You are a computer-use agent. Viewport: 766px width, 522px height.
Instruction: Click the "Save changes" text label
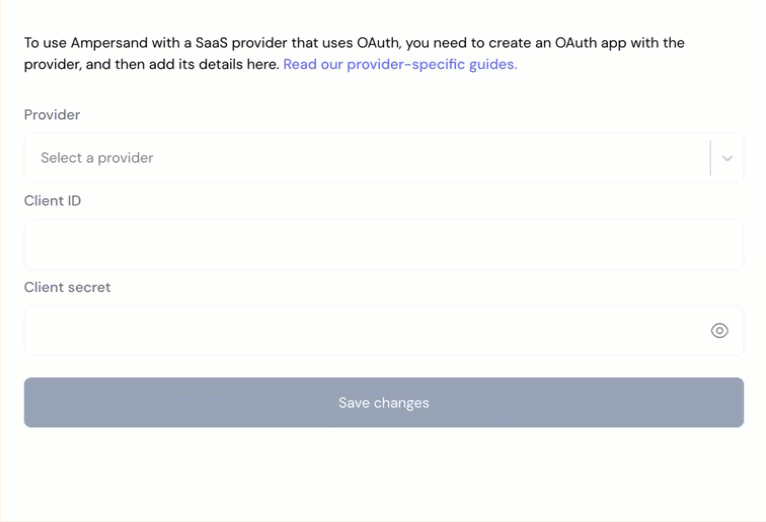click(383, 403)
